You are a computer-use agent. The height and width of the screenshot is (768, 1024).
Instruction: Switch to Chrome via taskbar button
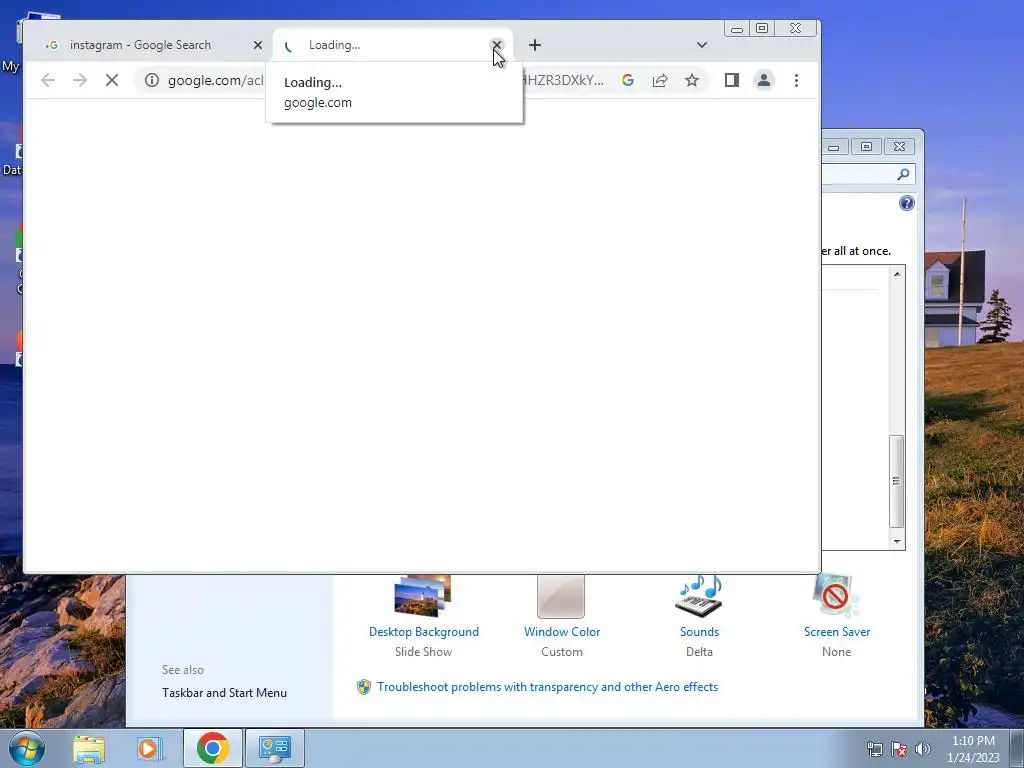click(x=212, y=748)
